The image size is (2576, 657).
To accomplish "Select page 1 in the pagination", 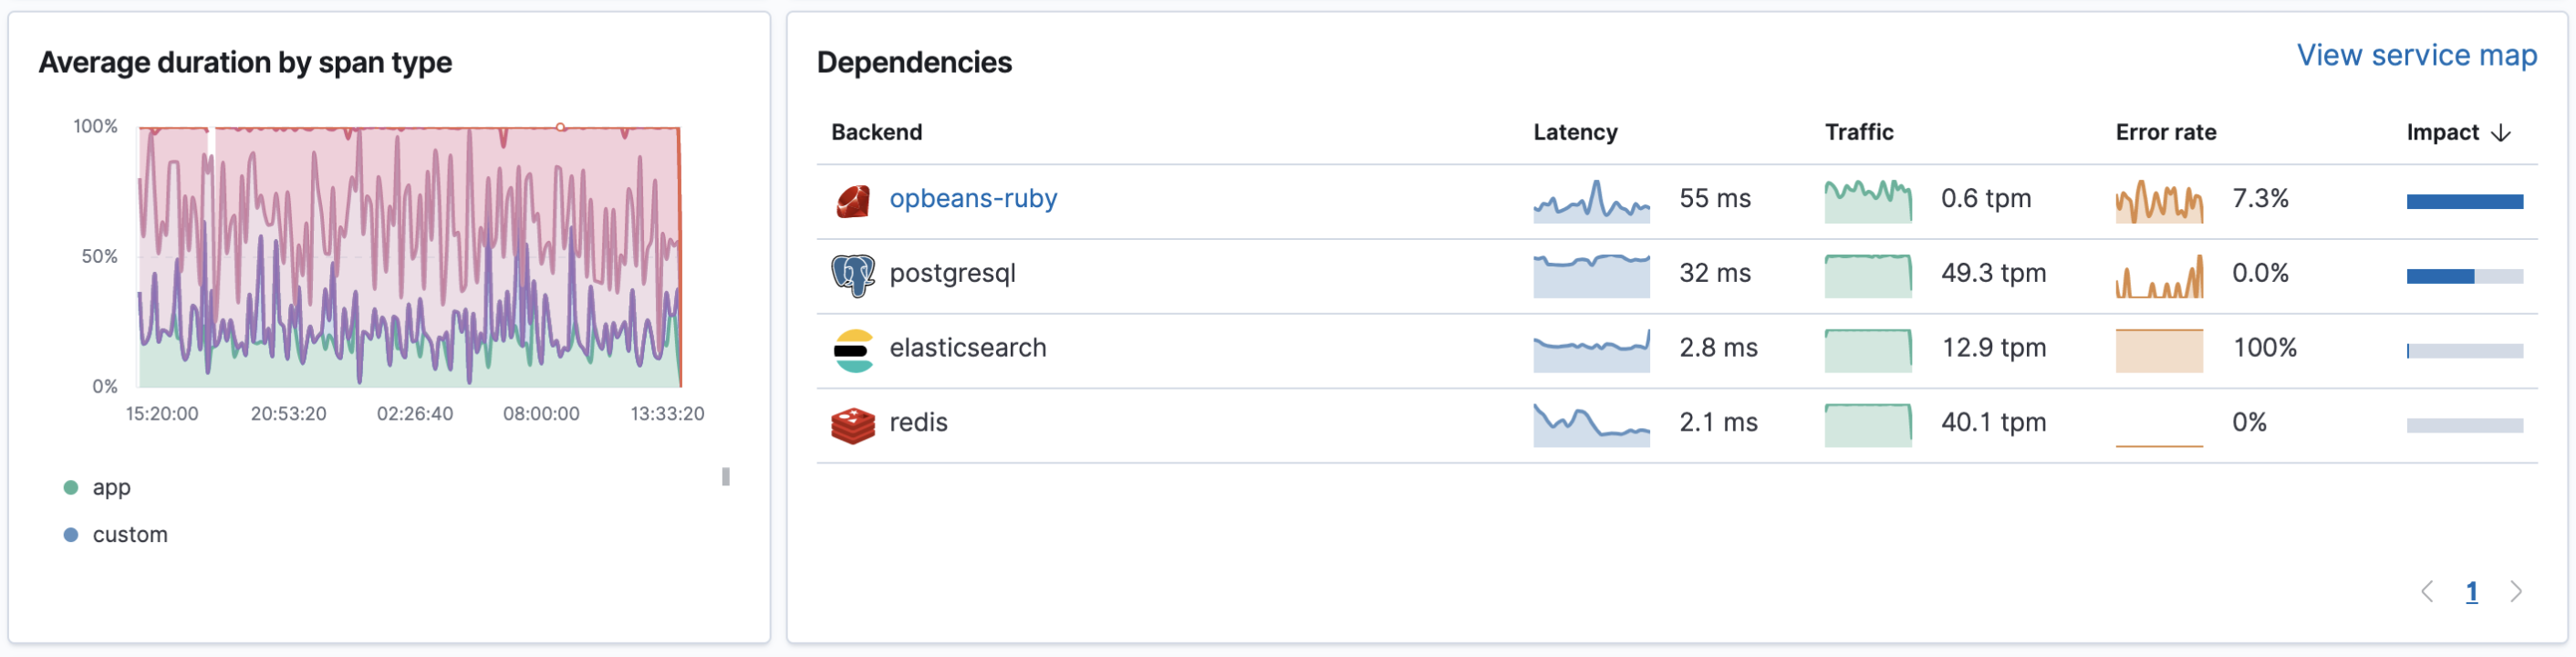I will click(x=2471, y=592).
